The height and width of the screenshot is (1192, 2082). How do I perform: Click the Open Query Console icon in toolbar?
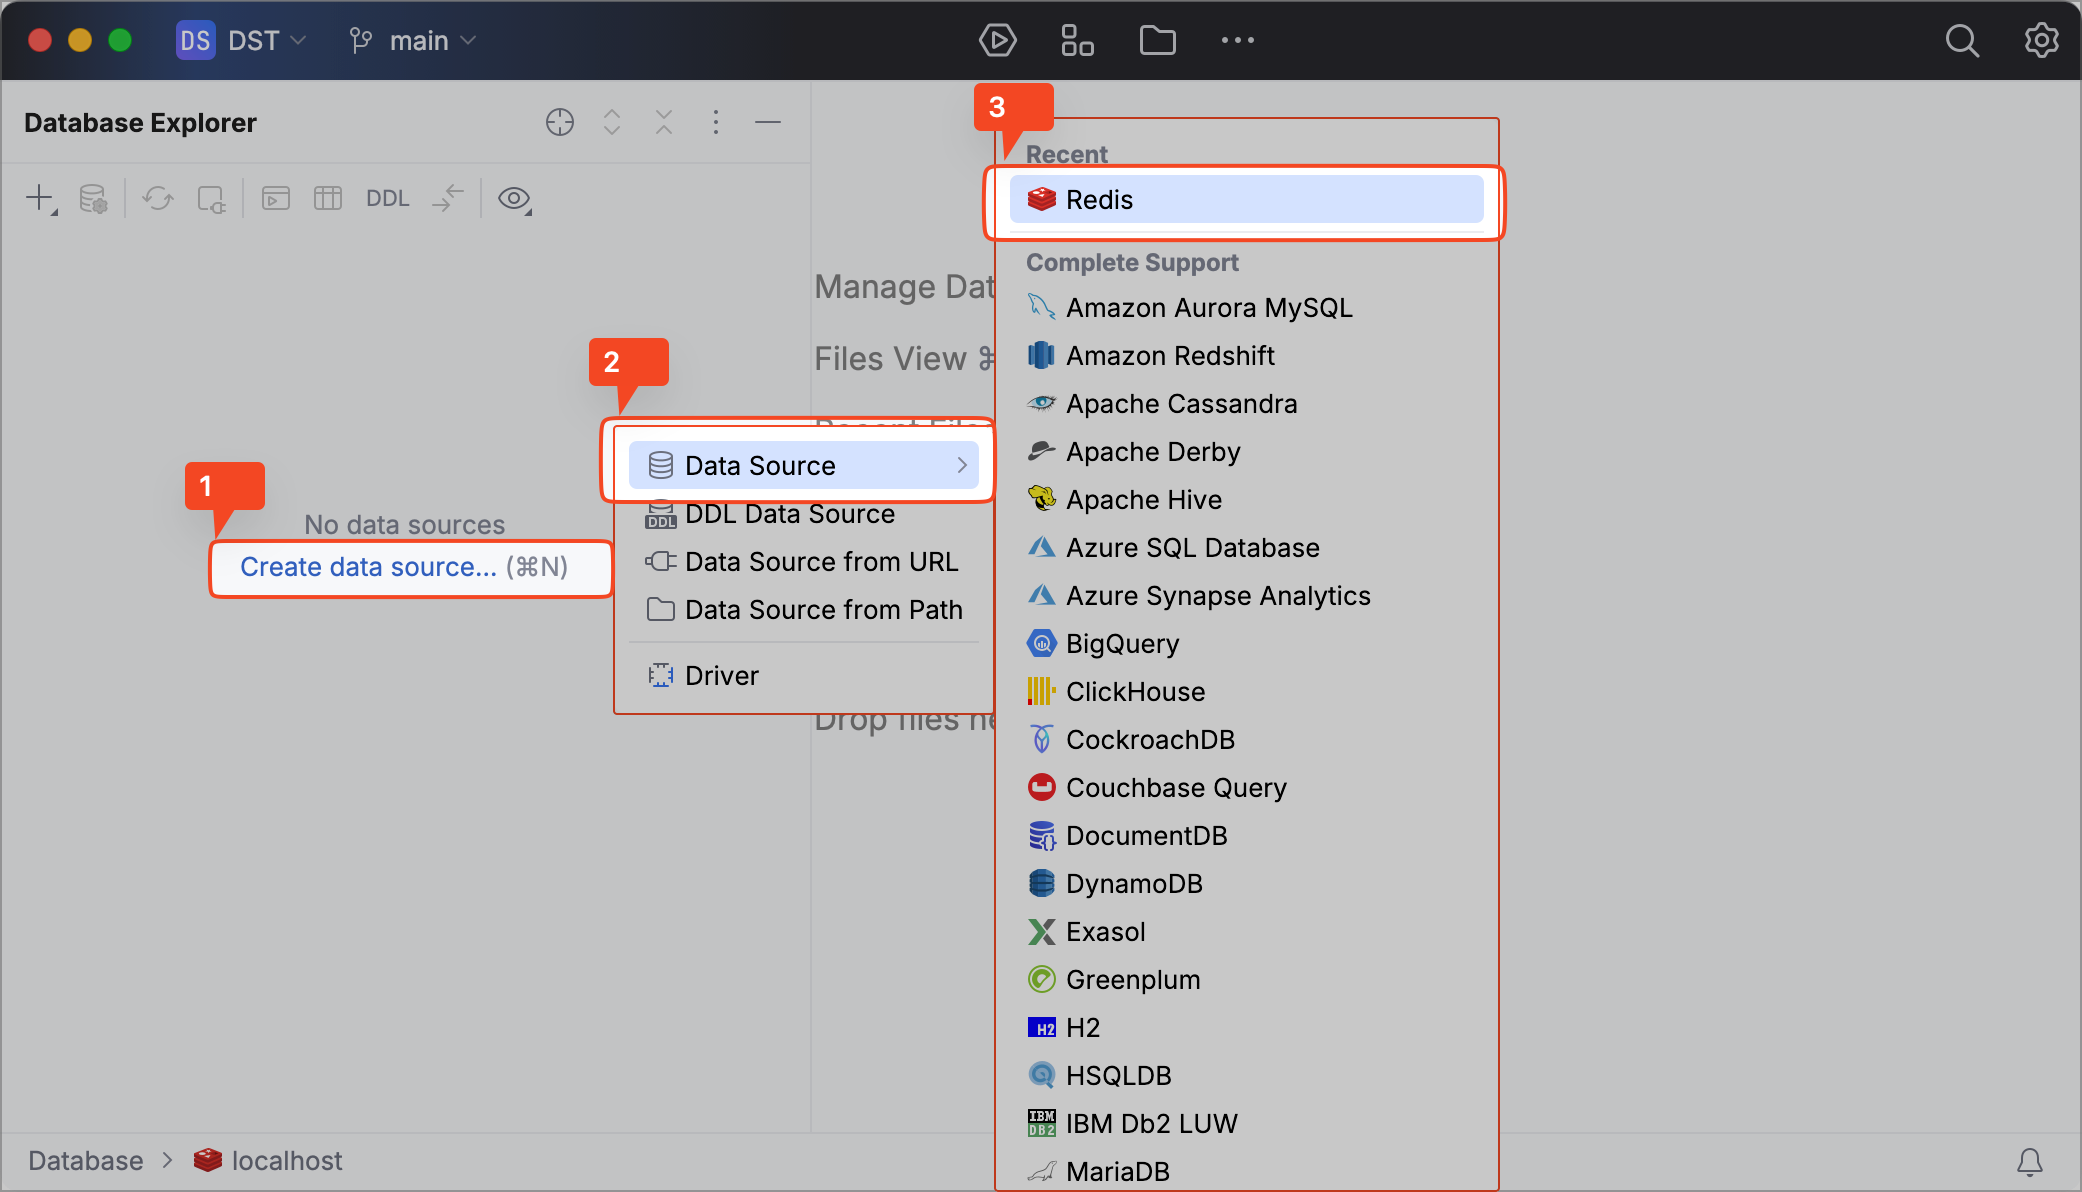tap(276, 198)
